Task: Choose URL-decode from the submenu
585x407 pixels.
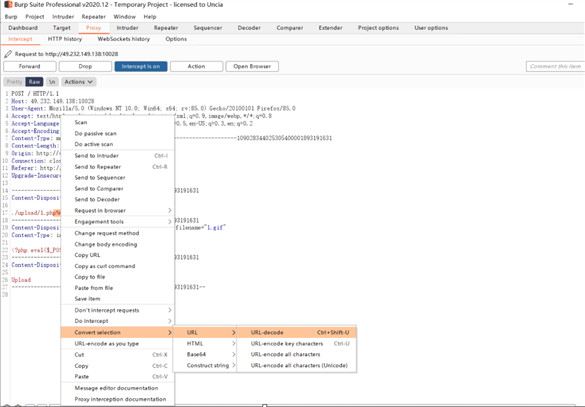Action: tap(297, 332)
